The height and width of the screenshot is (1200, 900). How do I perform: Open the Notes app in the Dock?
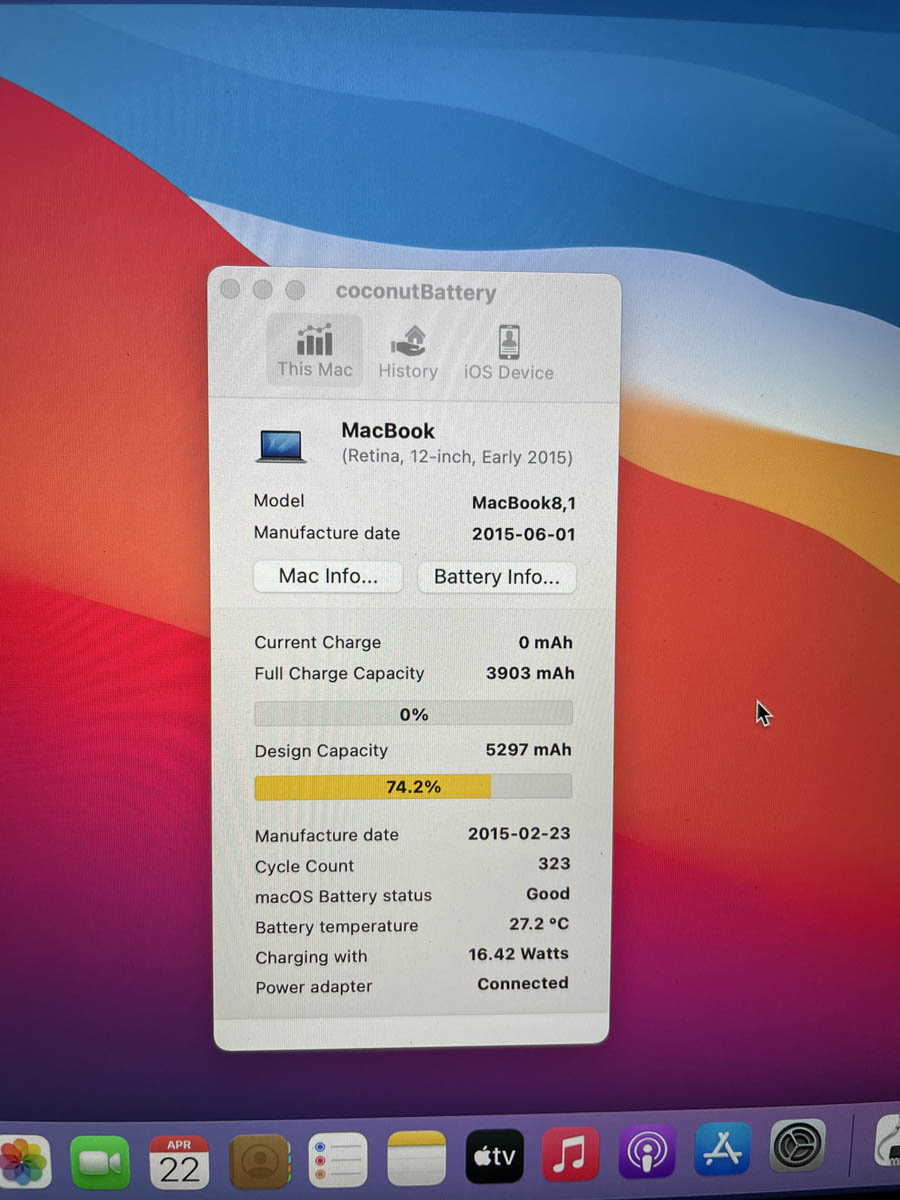(416, 1160)
